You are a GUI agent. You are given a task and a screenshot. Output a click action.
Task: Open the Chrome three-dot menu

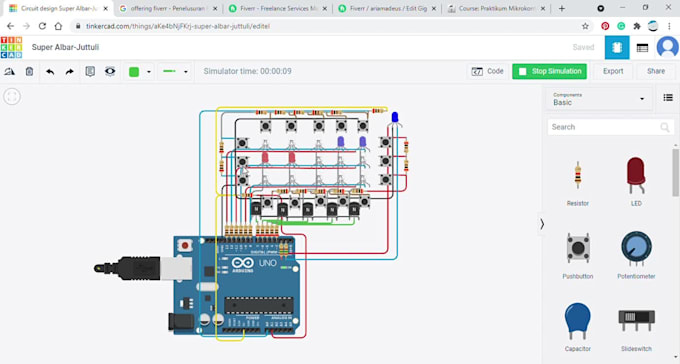click(669, 26)
